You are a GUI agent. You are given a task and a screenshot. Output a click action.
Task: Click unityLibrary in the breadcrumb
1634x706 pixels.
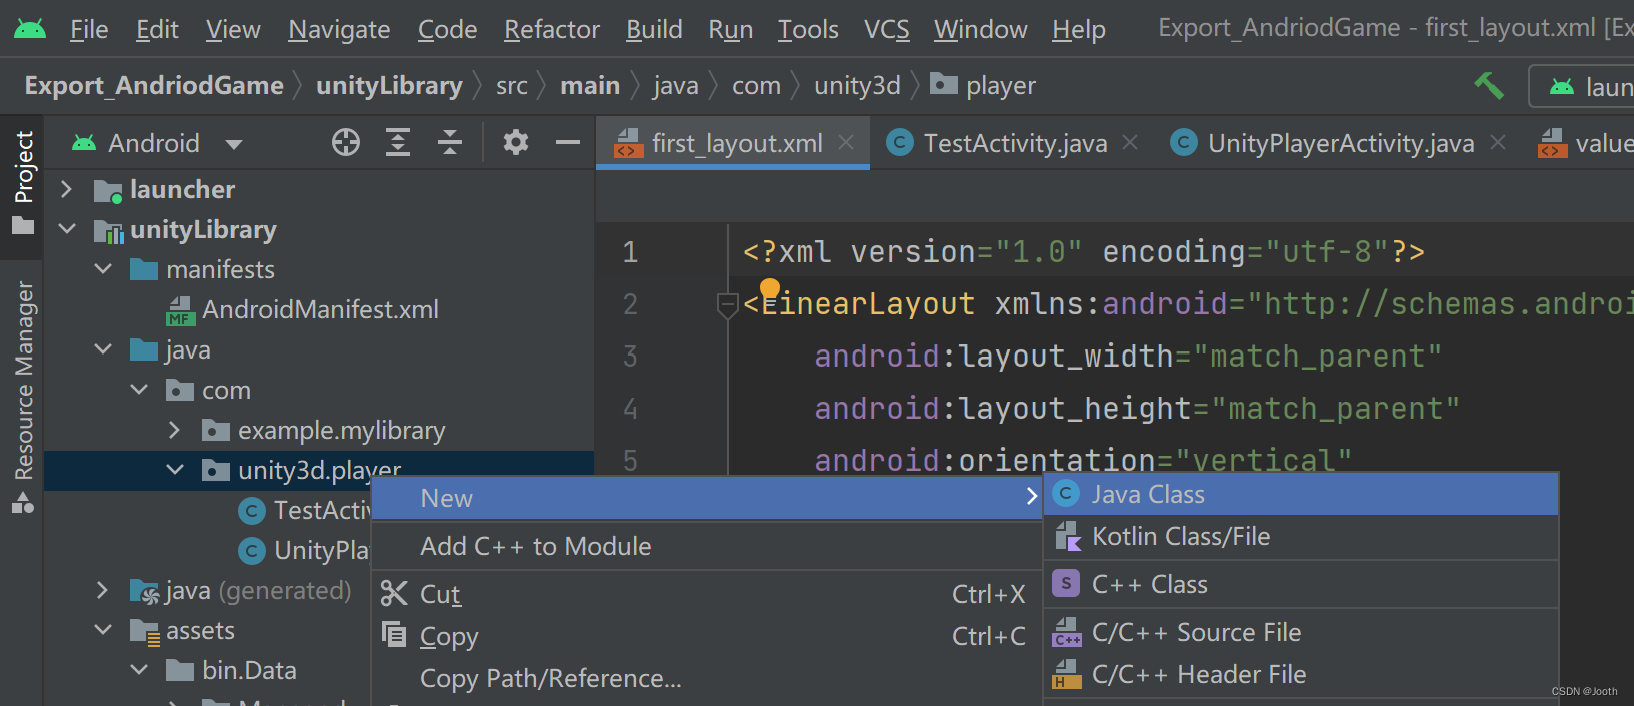pyautogui.click(x=389, y=86)
